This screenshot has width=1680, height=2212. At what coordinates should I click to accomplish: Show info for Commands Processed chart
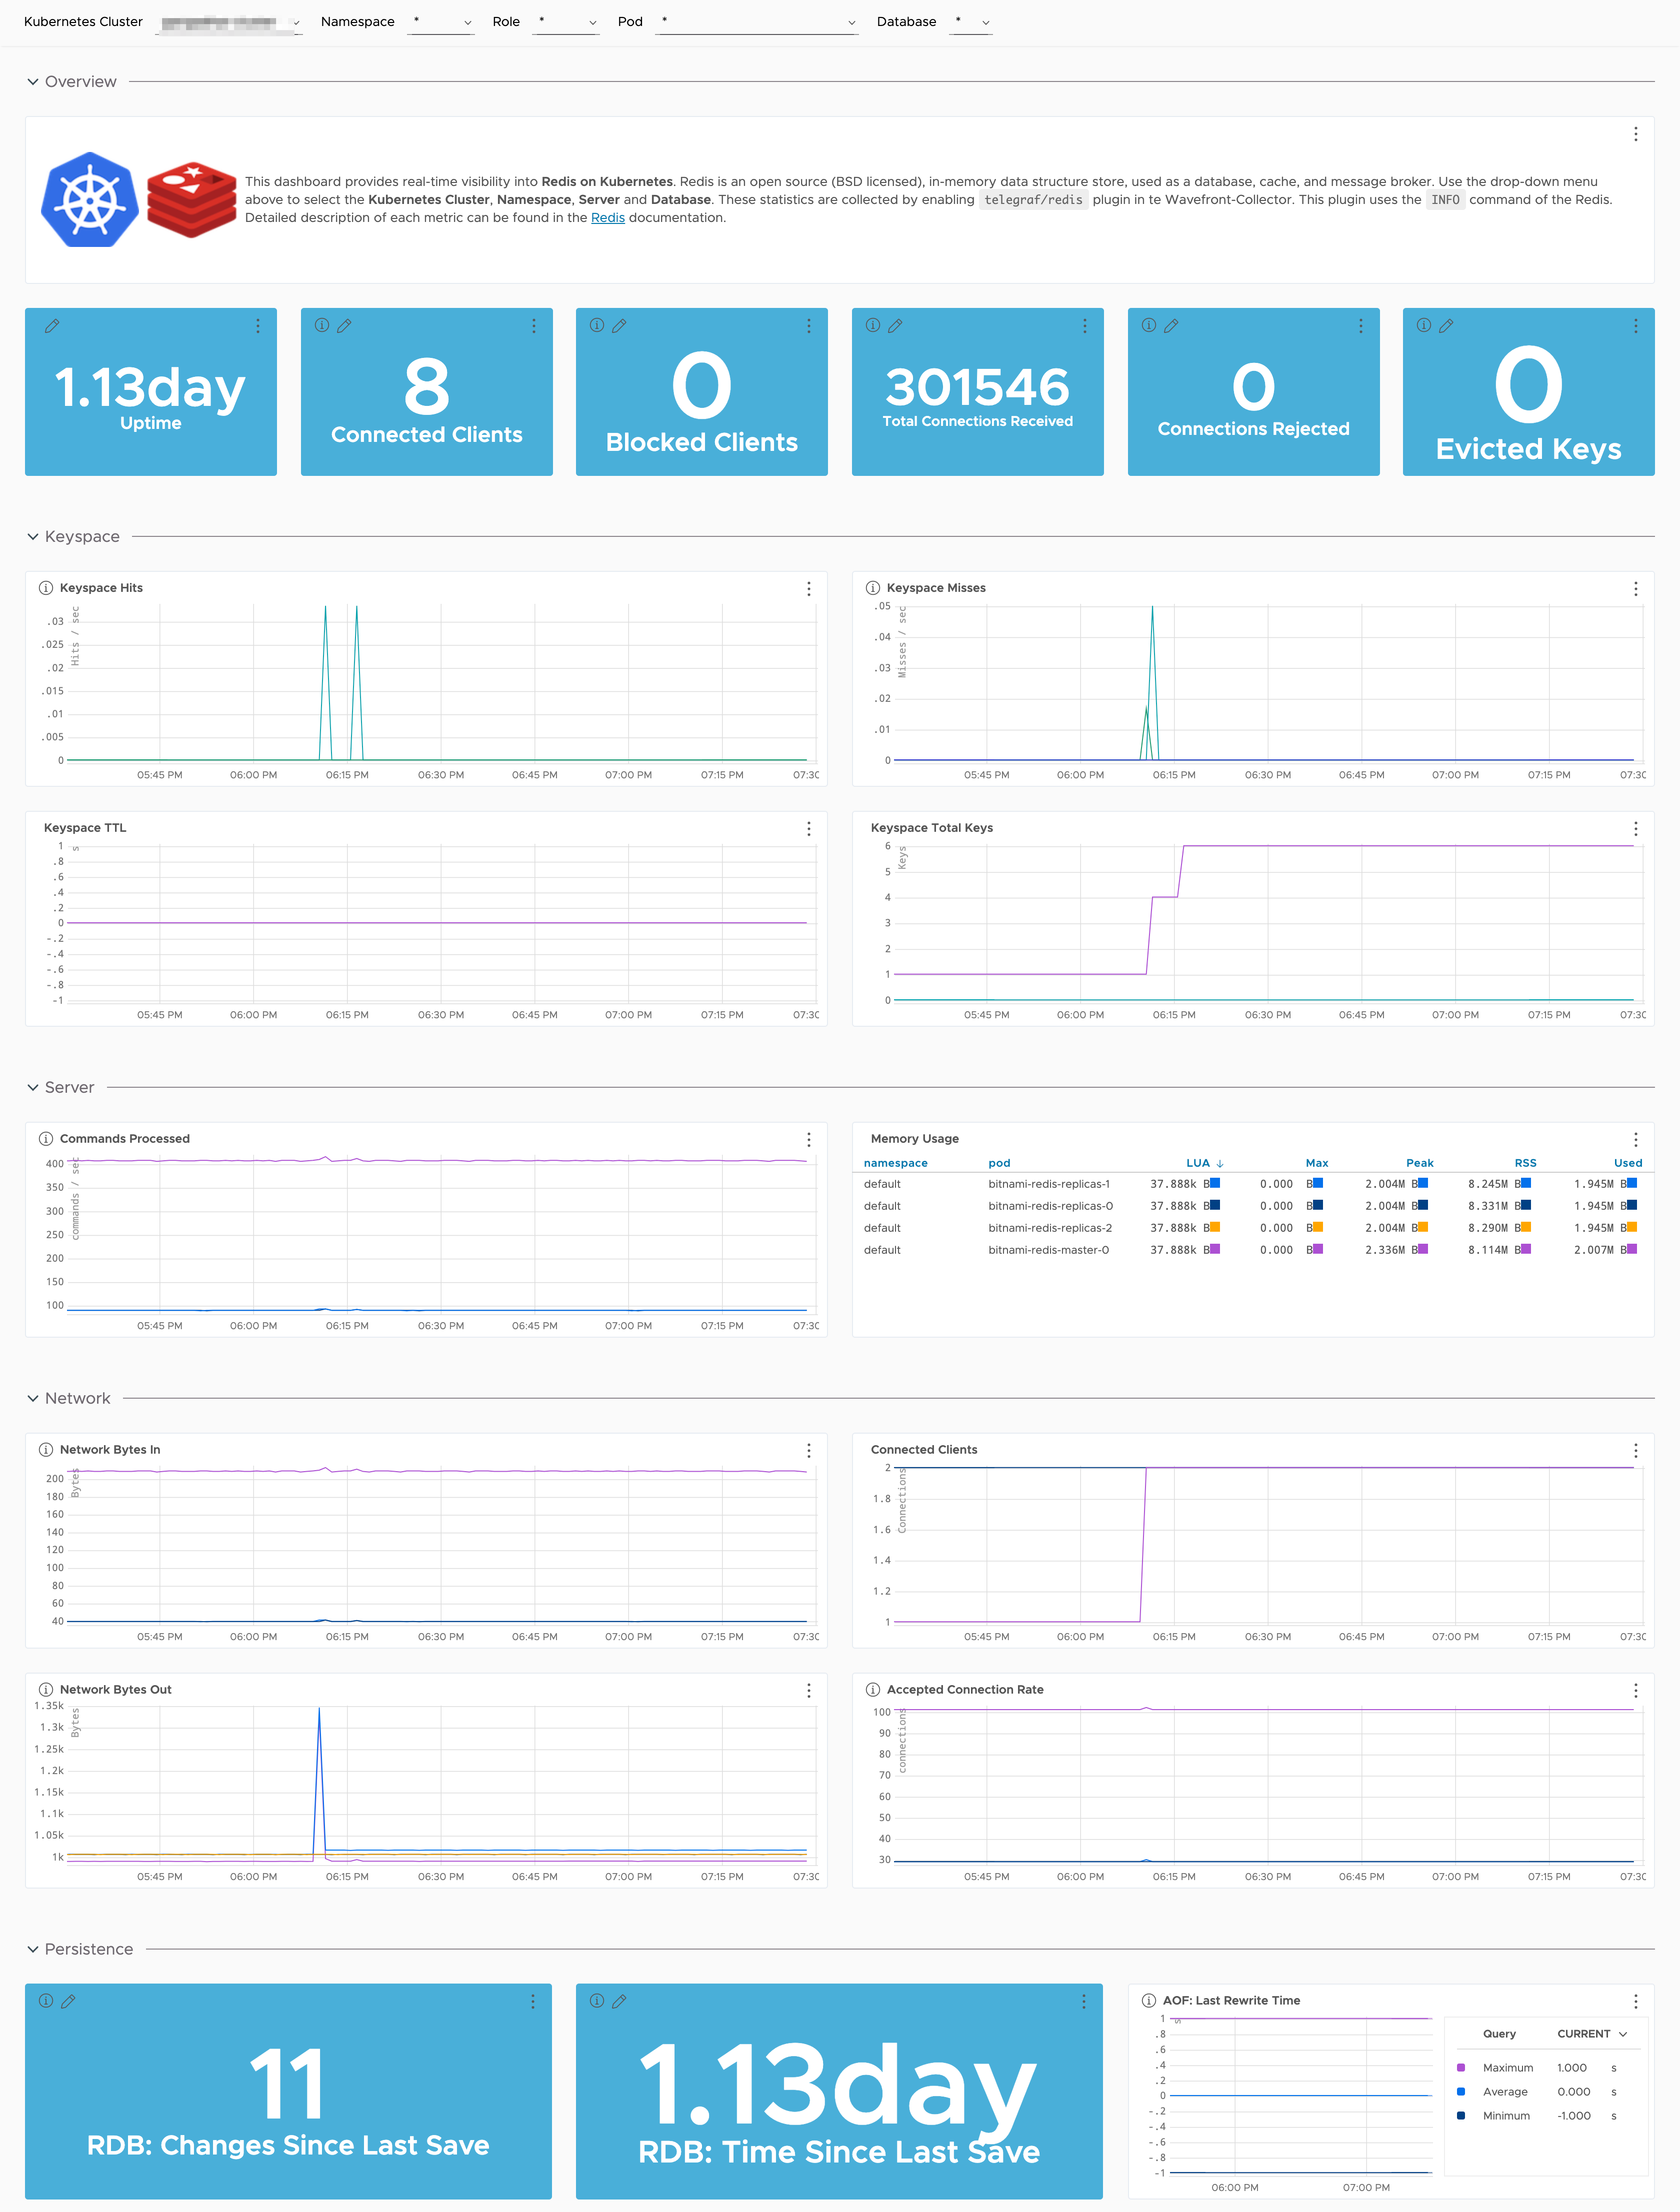click(x=46, y=1139)
